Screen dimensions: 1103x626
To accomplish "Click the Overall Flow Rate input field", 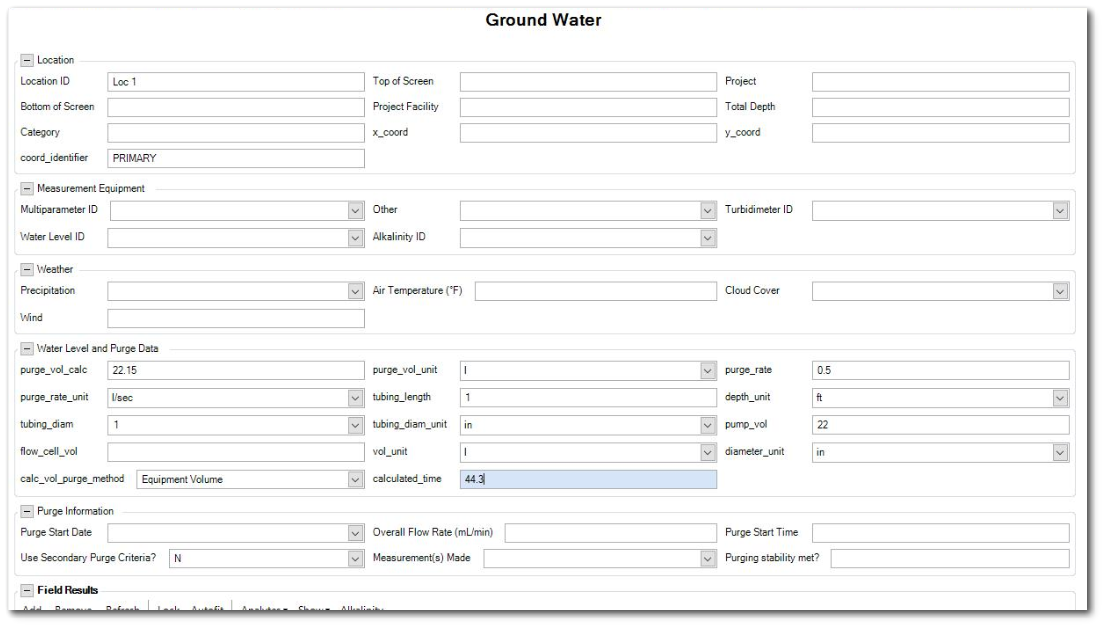I will point(610,533).
